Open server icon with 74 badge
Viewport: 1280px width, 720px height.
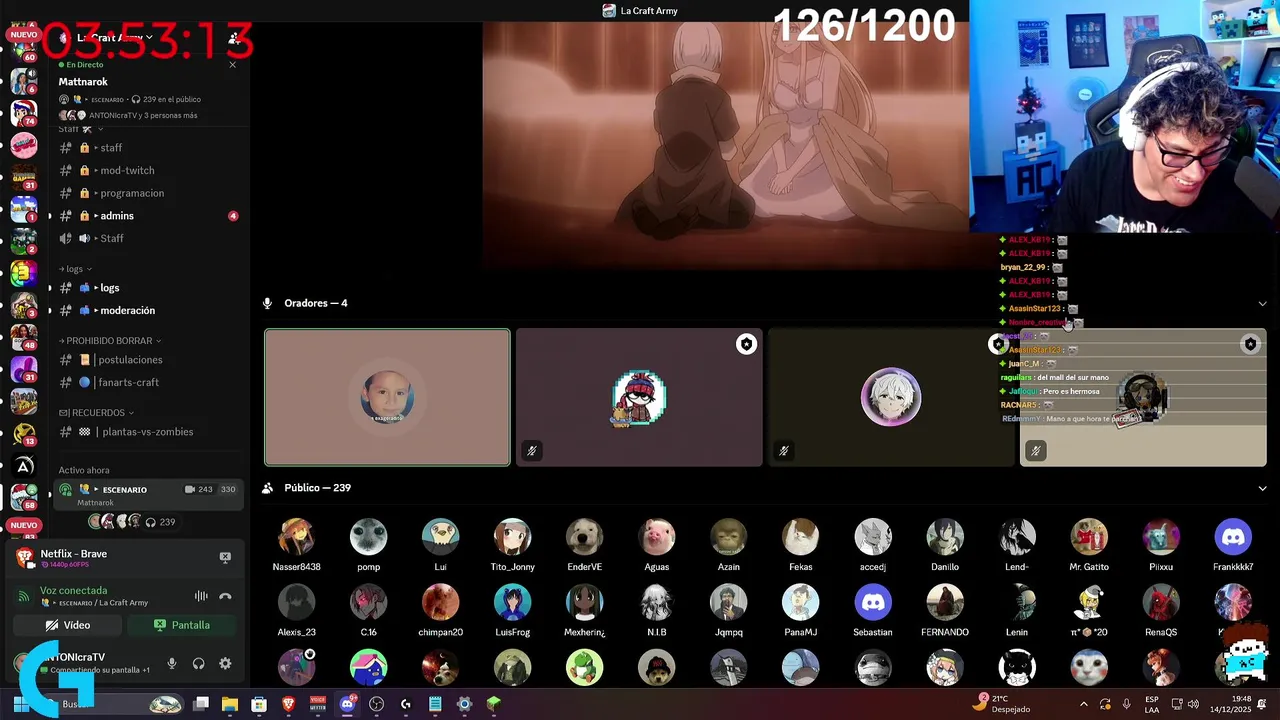[x=24, y=112]
